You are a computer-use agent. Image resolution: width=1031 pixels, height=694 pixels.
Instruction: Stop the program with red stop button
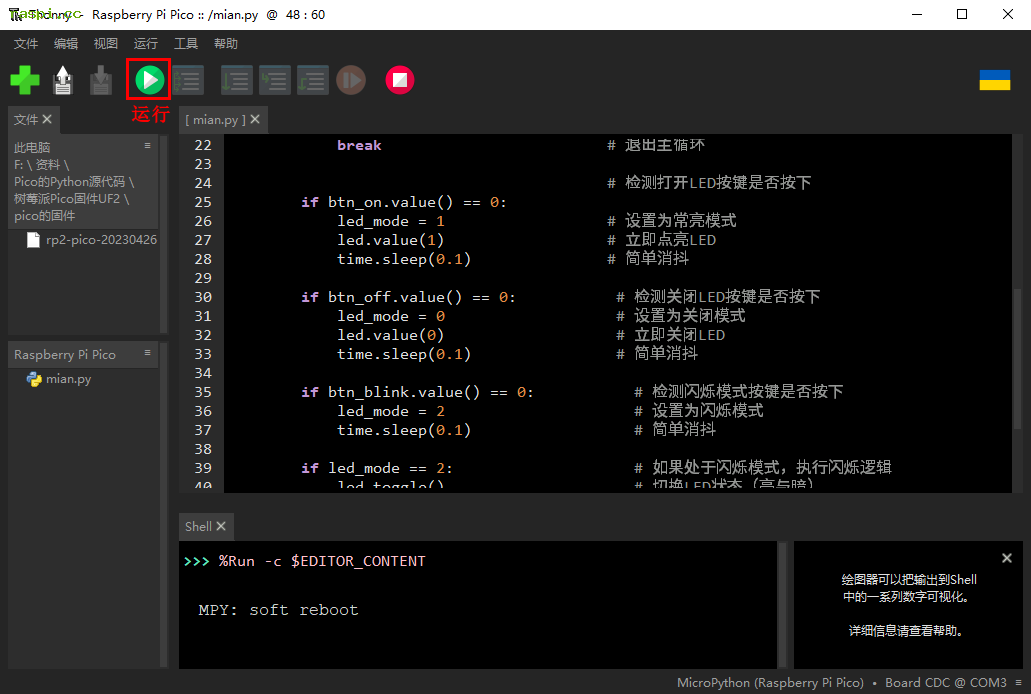coord(400,80)
